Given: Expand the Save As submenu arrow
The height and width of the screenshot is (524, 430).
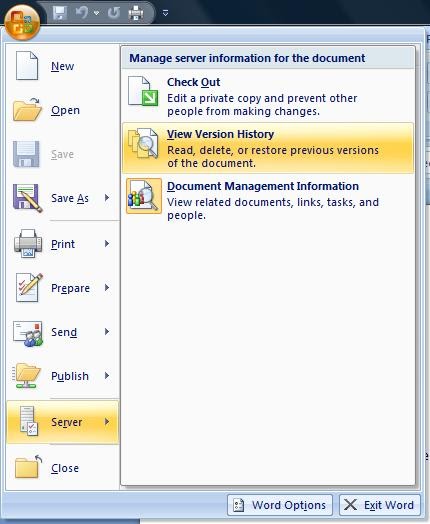Looking at the screenshot, I should (x=107, y=198).
